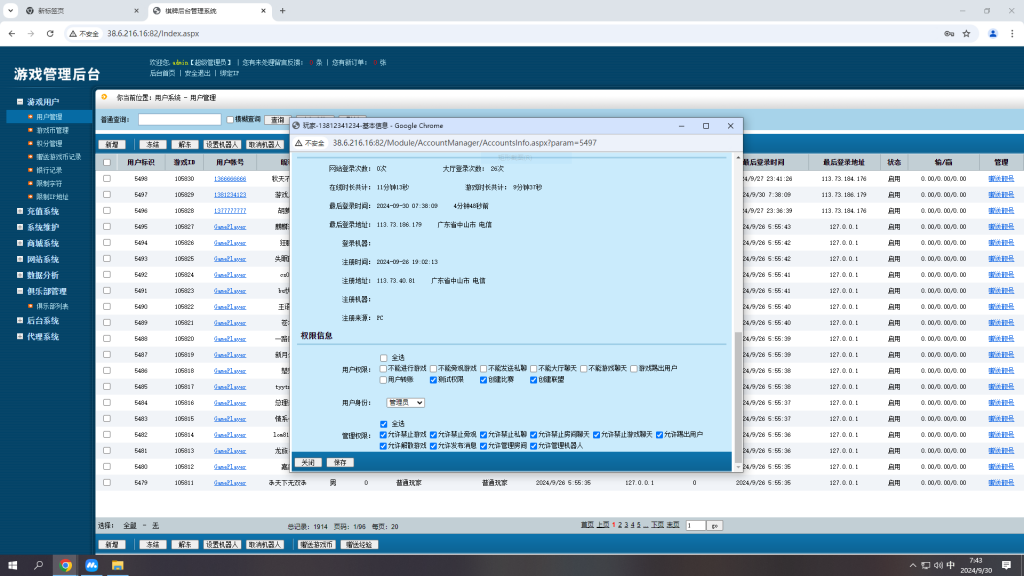1024x576 pixels.
Task: Switch to the 新标签页 browser tab
Action: coord(70,11)
